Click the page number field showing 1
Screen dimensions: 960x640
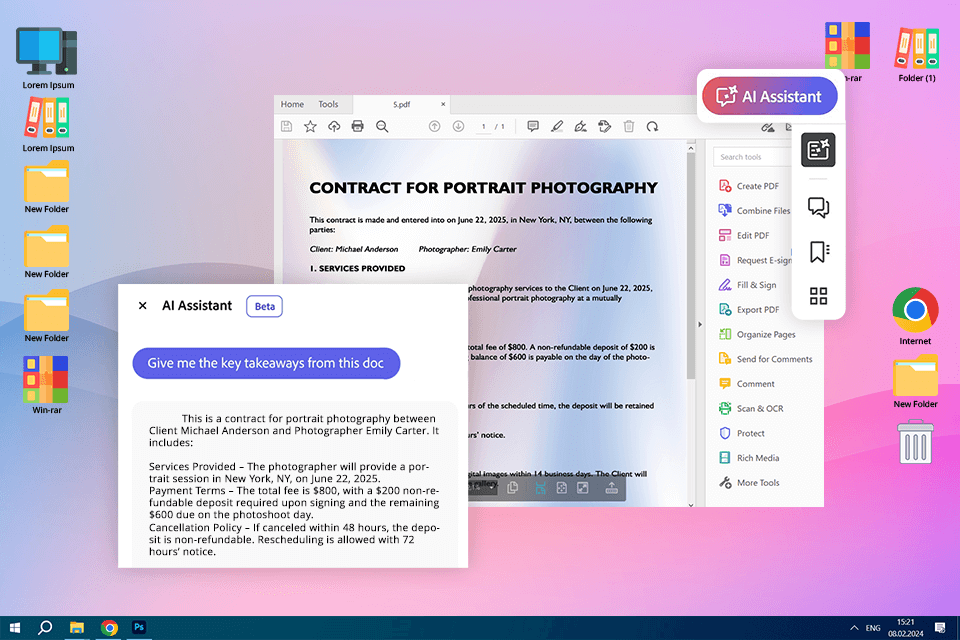tap(484, 127)
